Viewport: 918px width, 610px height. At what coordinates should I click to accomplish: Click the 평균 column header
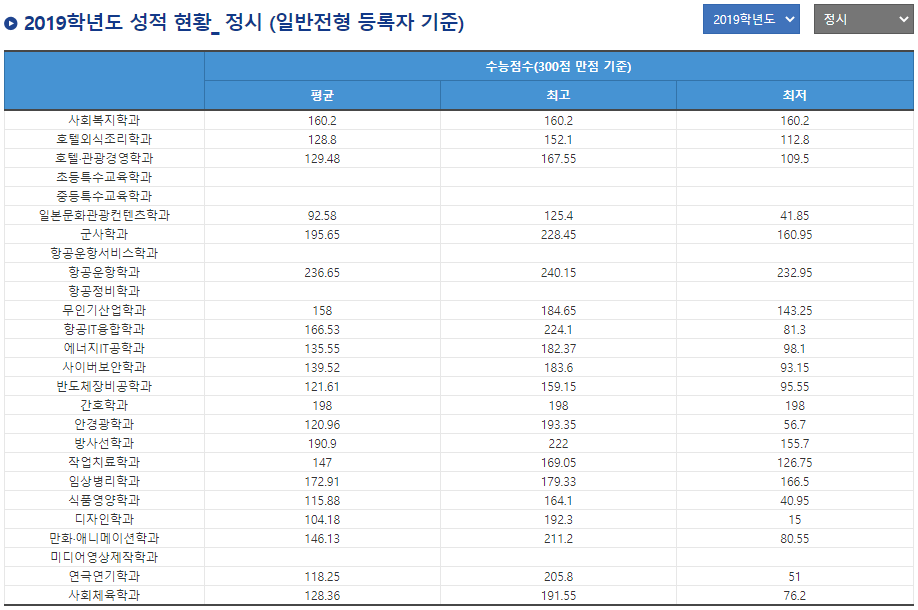pos(322,96)
